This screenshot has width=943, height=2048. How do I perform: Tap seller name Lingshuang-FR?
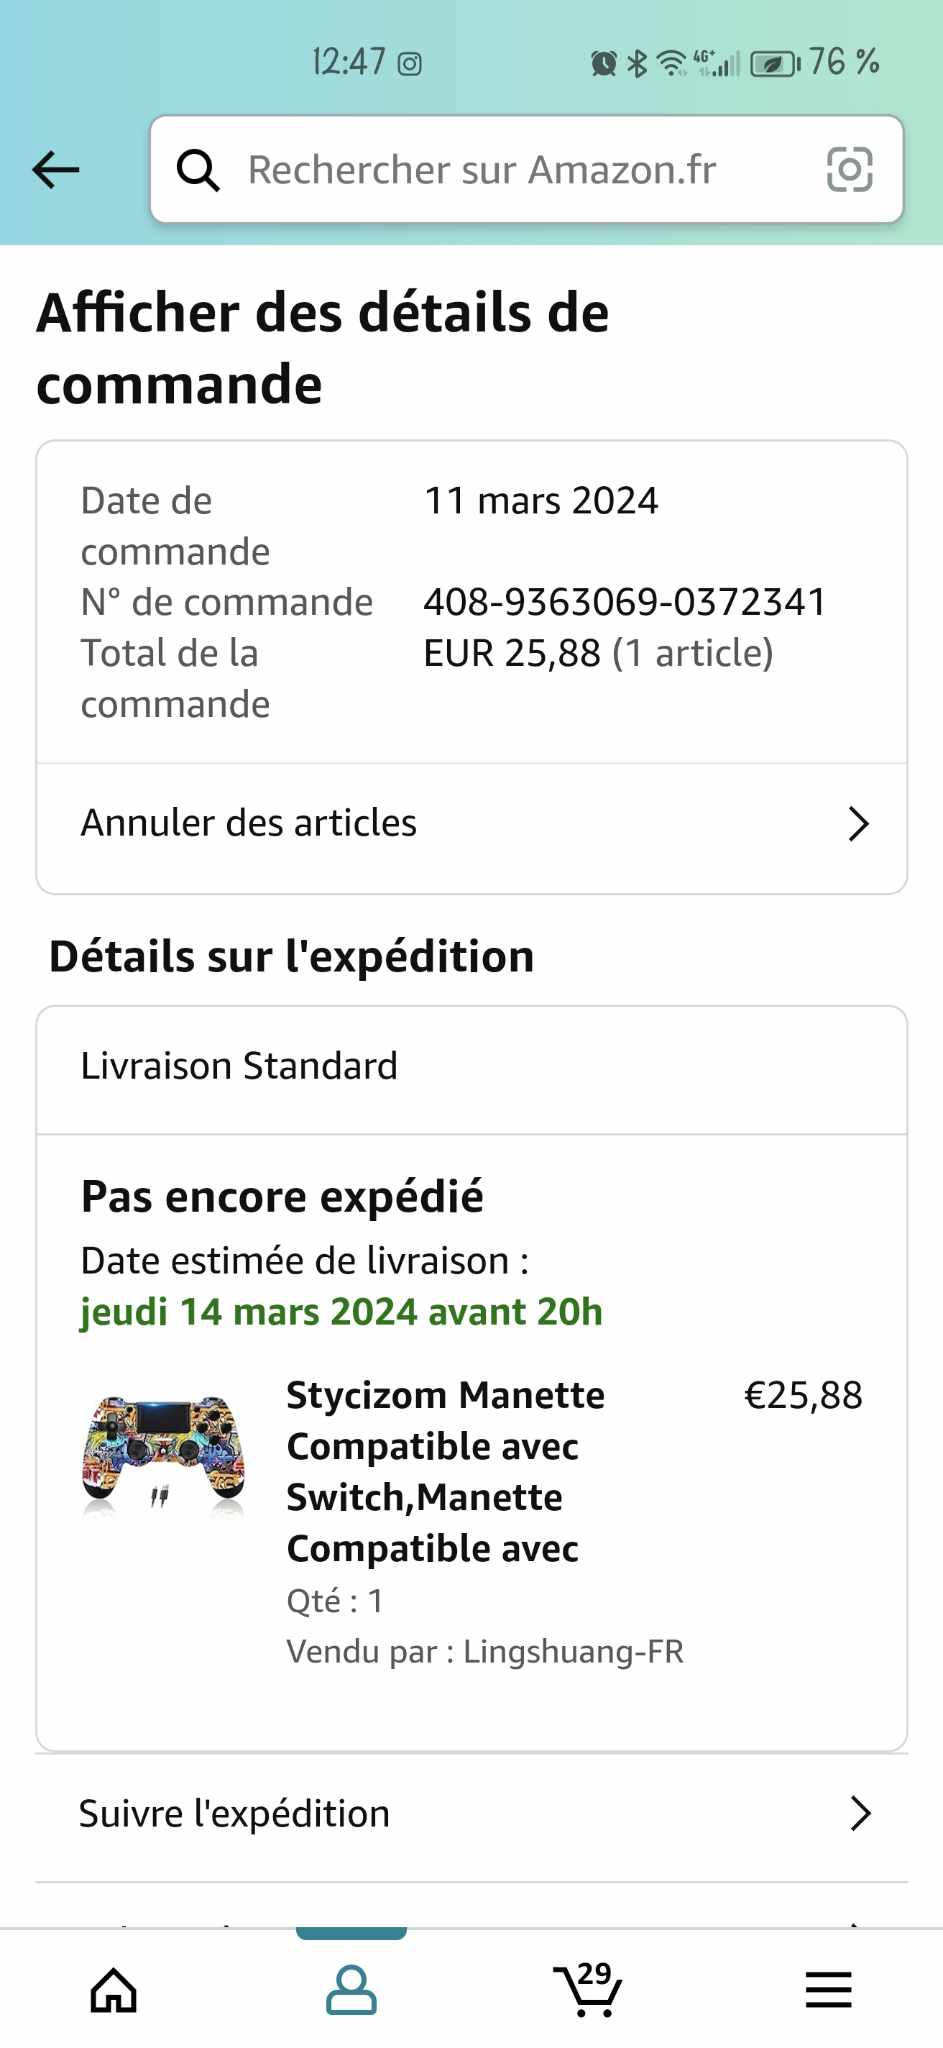(x=573, y=1651)
